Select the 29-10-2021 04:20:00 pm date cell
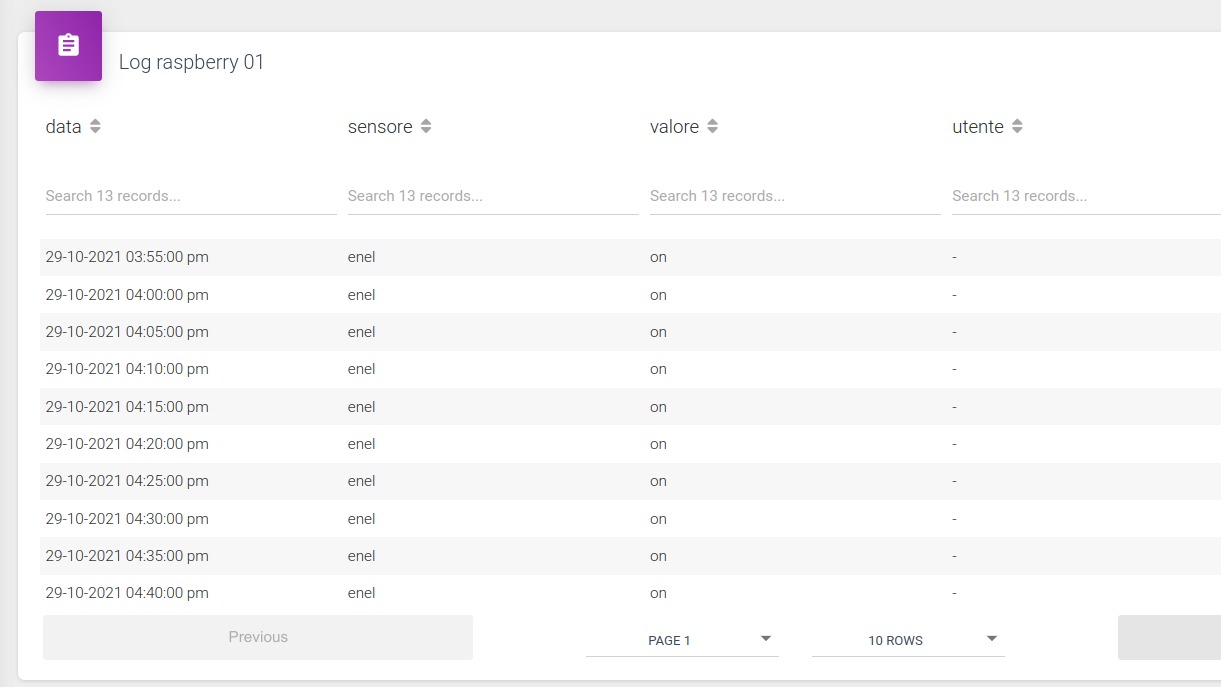 point(127,444)
